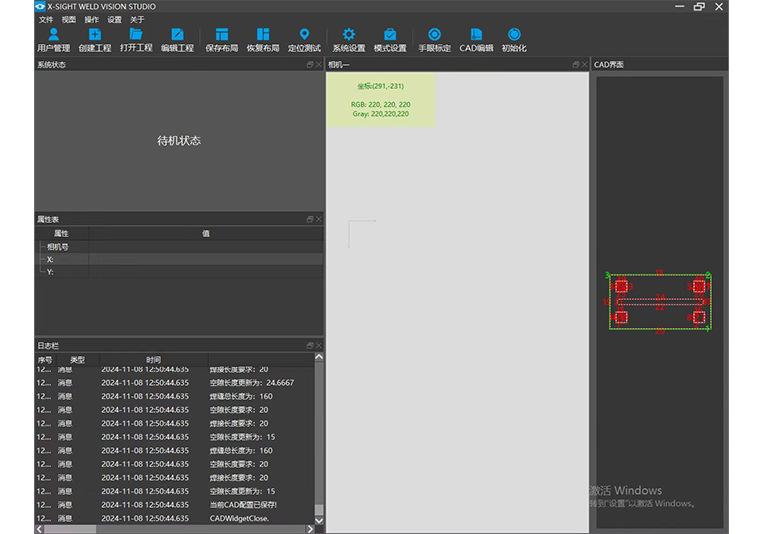Image resolution: width=763 pixels, height=534 pixels.
Task: Close the 日志栏 log panel
Action: point(319,346)
